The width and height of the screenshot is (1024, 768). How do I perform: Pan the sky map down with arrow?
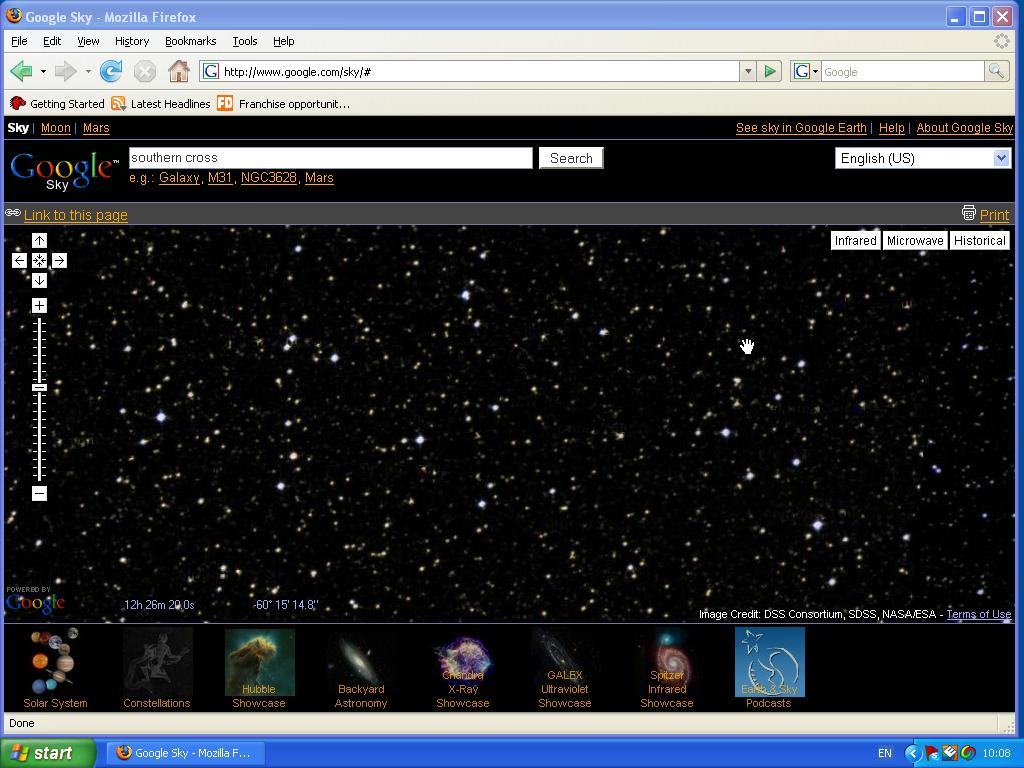point(39,280)
